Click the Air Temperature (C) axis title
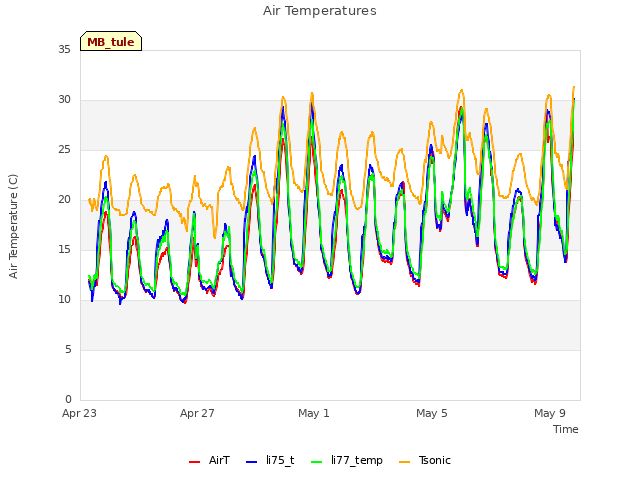Screen dimensions: 640x480 [13, 227]
